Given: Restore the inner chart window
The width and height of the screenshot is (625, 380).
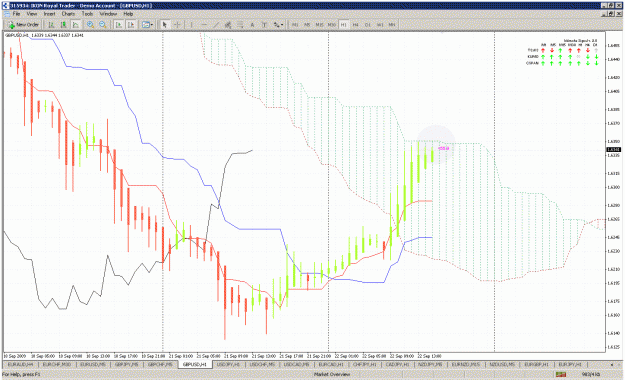Looking at the screenshot, I should 611,14.
